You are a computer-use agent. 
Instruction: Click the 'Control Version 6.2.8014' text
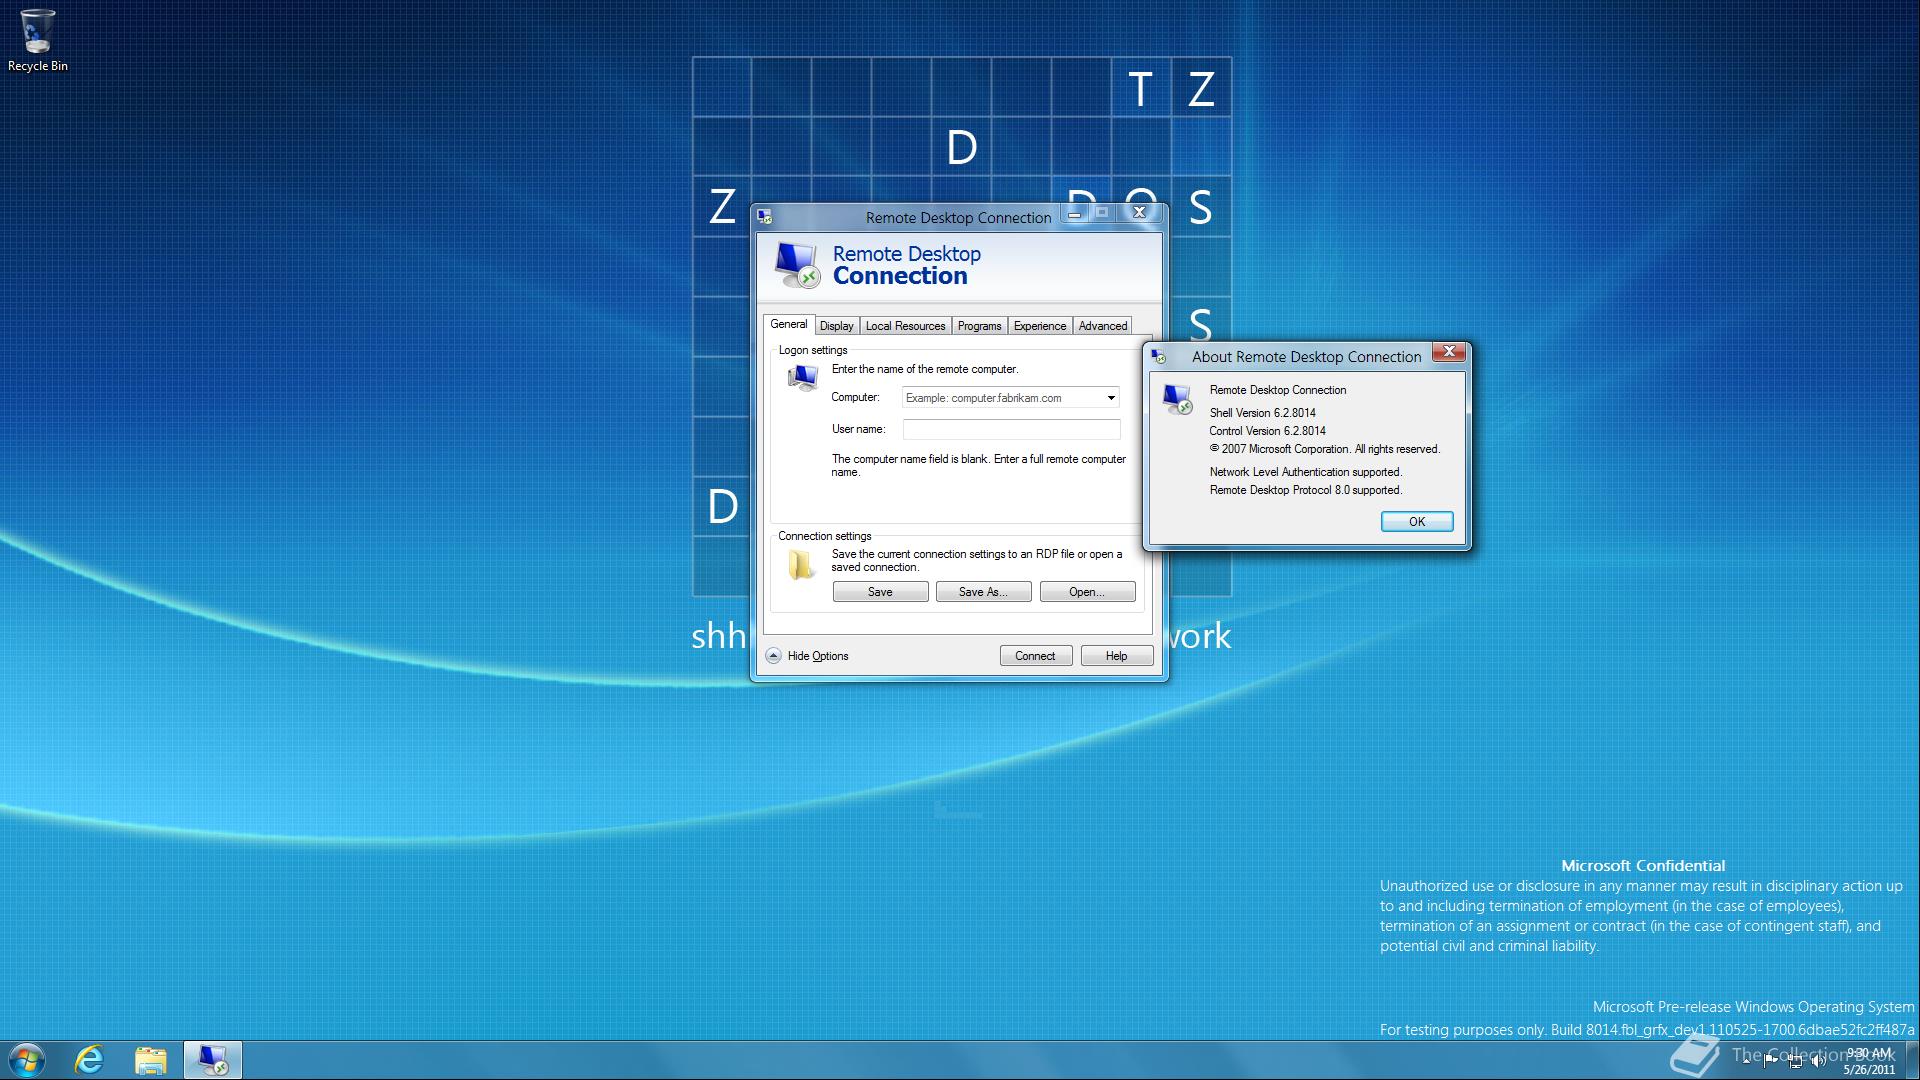(1267, 431)
